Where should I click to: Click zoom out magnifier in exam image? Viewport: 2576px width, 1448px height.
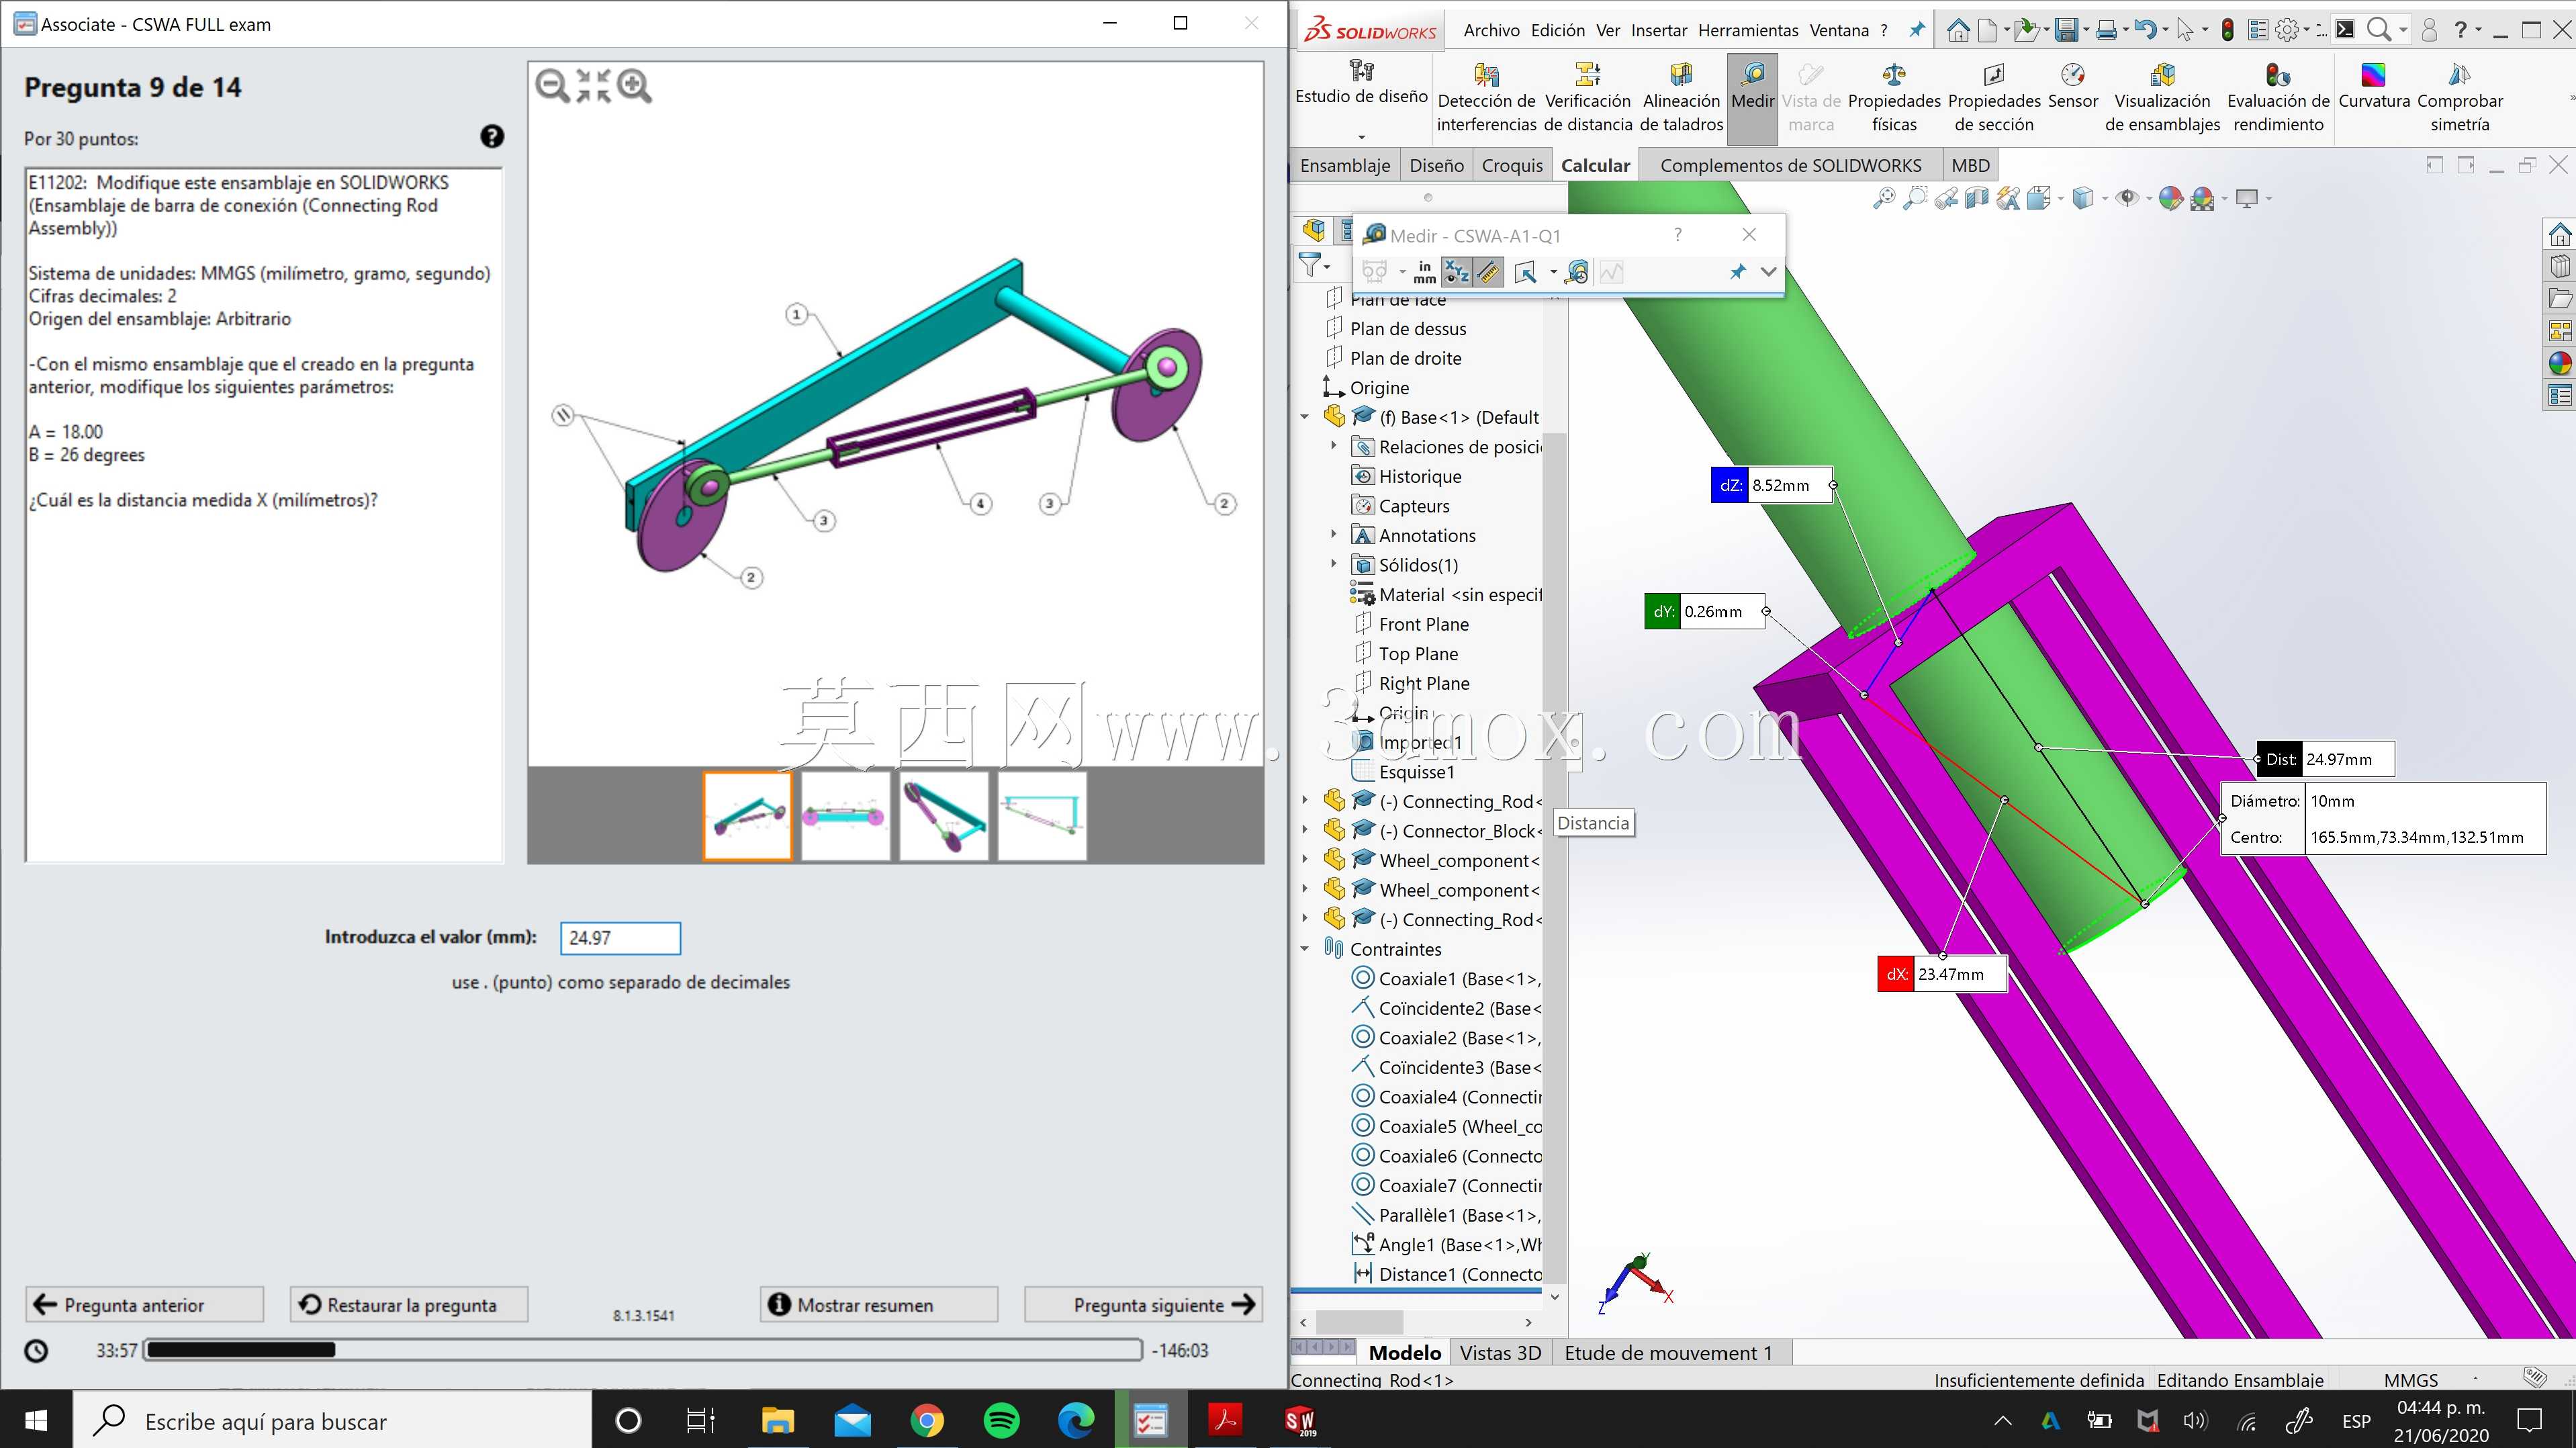pos(552,86)
